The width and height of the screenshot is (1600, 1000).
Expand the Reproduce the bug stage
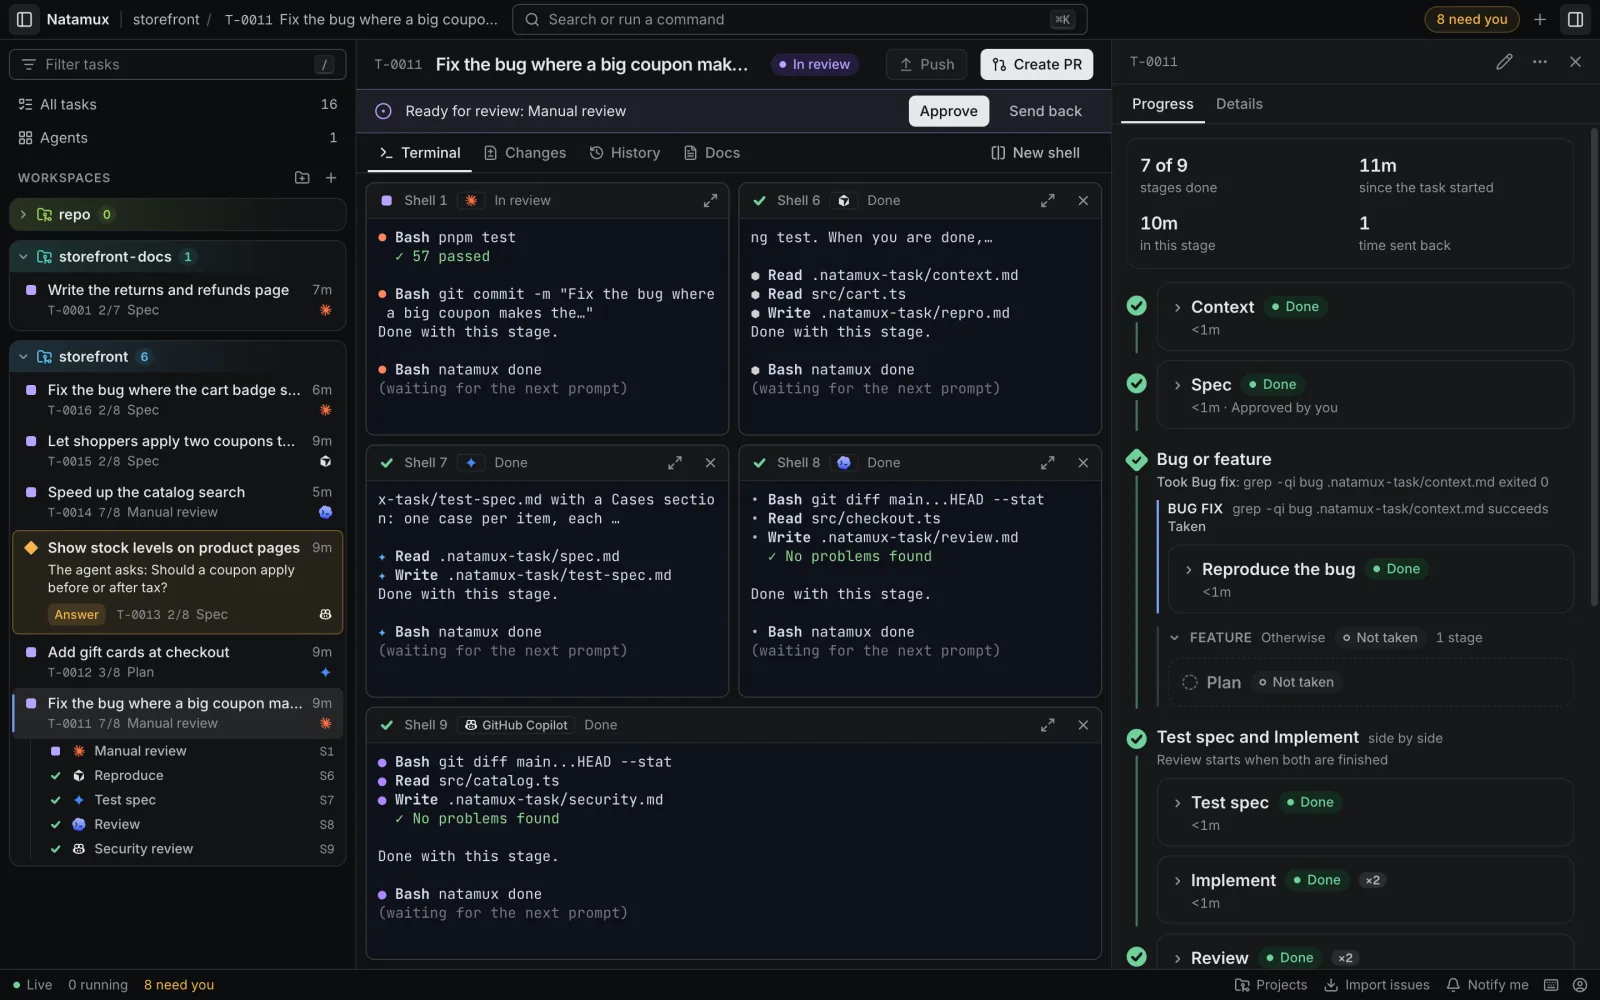1188,569
